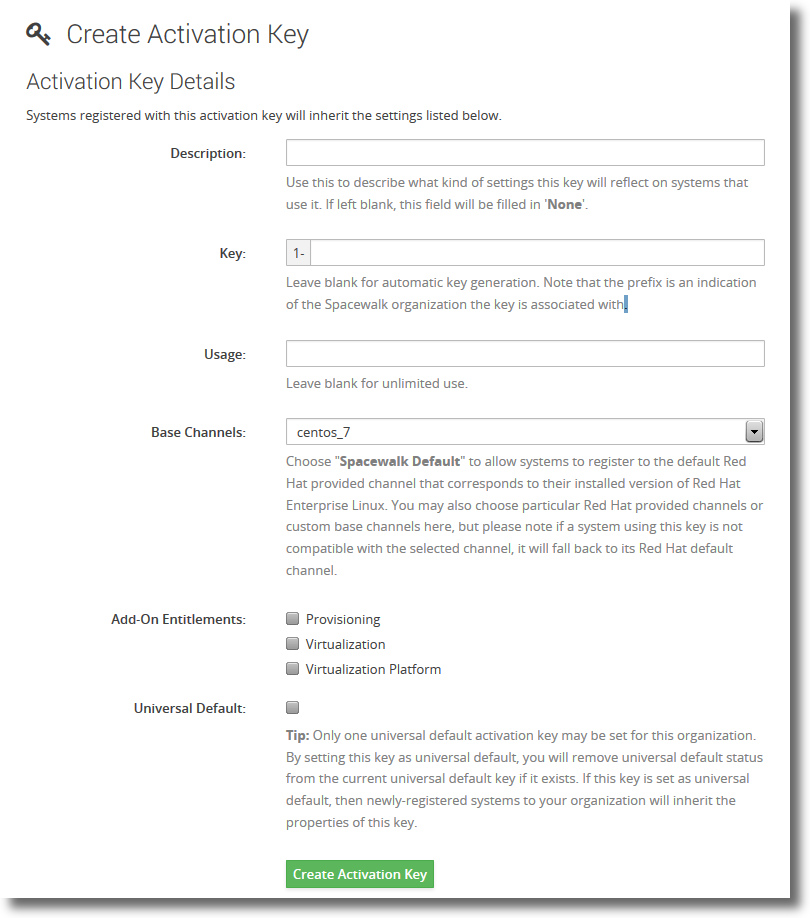Enable the Provisioning entitlement checkbox
The height and width of the screenshot is (918, 810).
click(x=293, y=619)
